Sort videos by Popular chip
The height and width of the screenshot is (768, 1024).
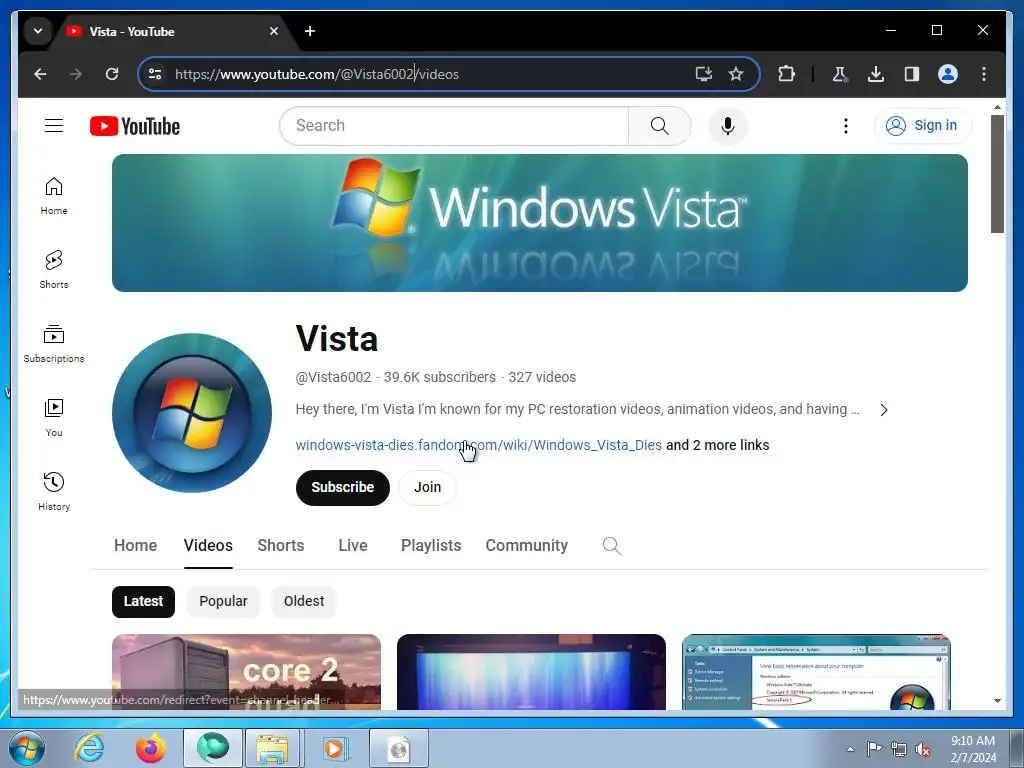click(x=223, y=601)
